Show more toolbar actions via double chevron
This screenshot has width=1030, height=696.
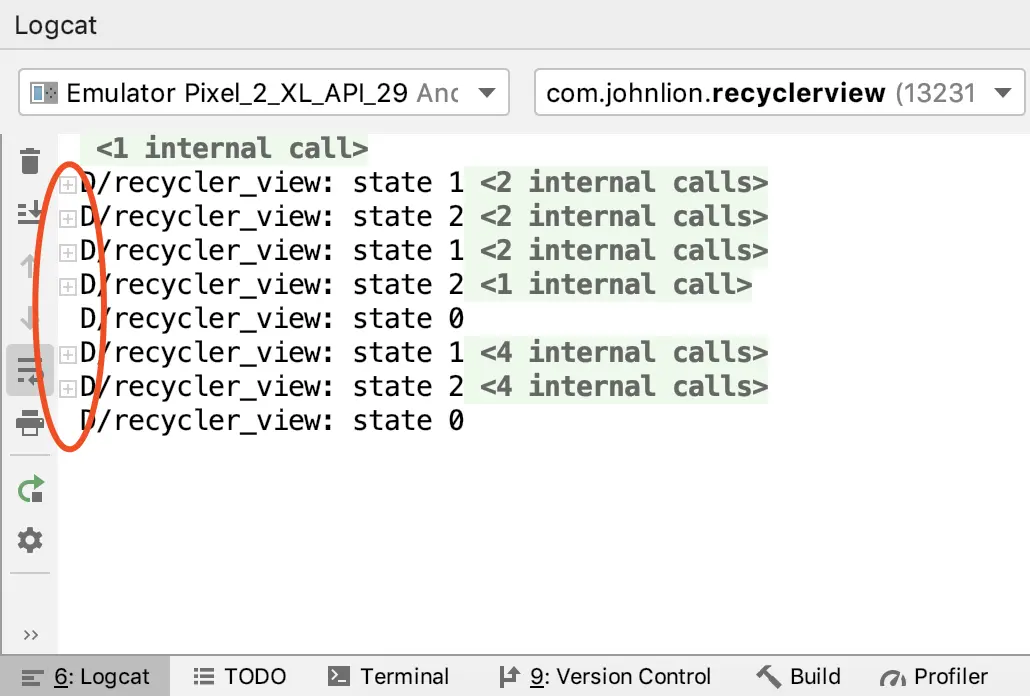(30, 635)
